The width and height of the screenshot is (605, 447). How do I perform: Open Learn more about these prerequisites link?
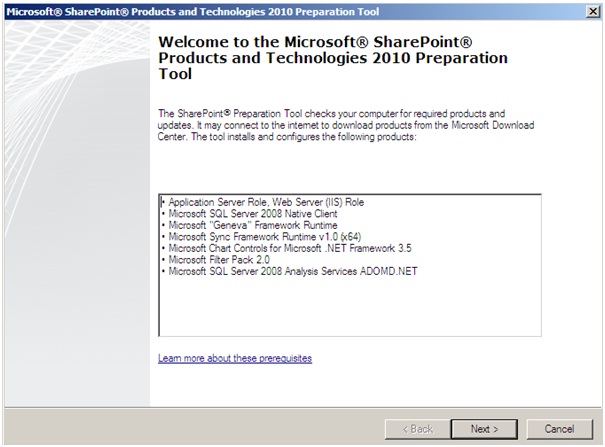[x=235, y=358]
